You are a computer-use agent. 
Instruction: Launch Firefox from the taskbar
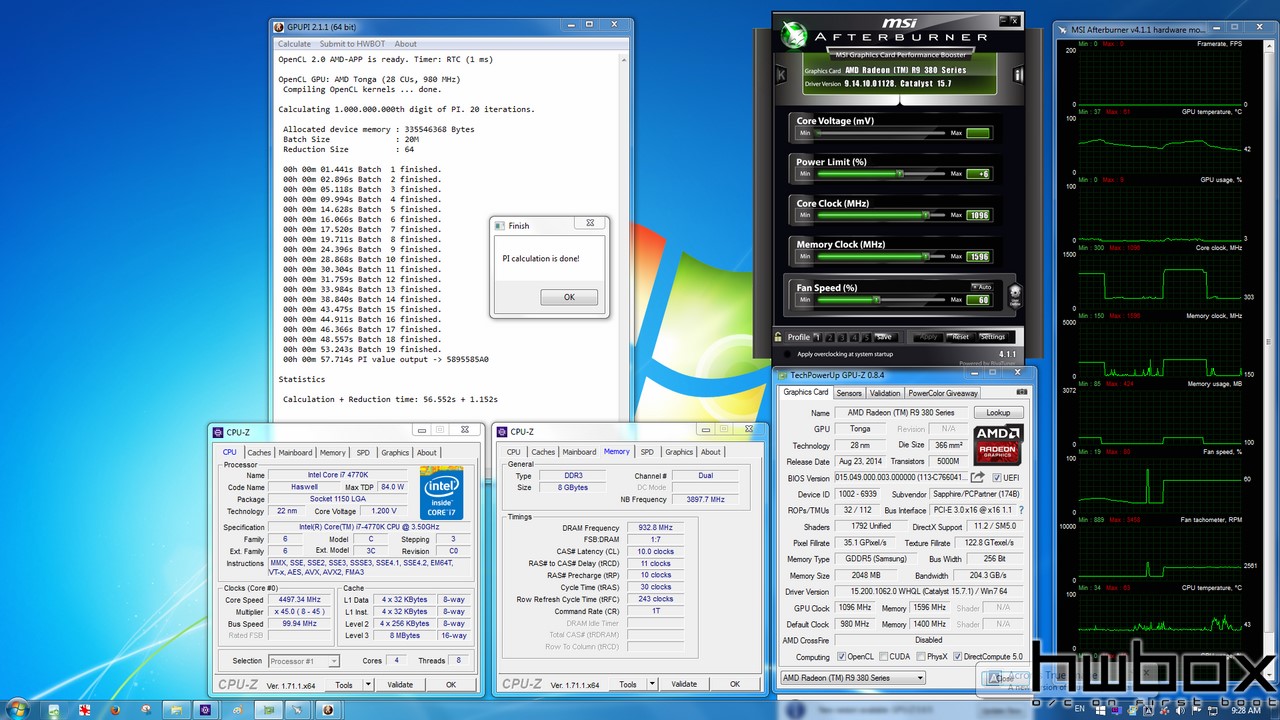pyautogui.click(x=114, y=709)
